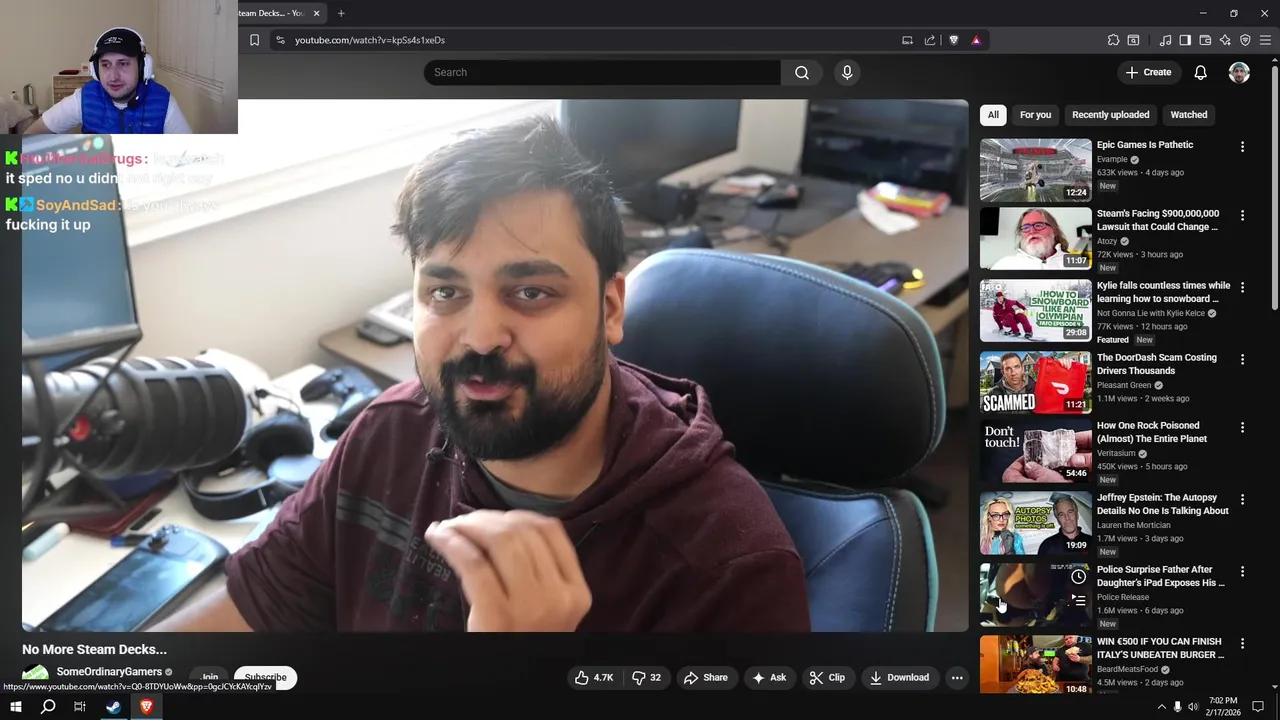Open options for WIN €500 burger video
This screenshot has width=1280, height=720.
1242,643
